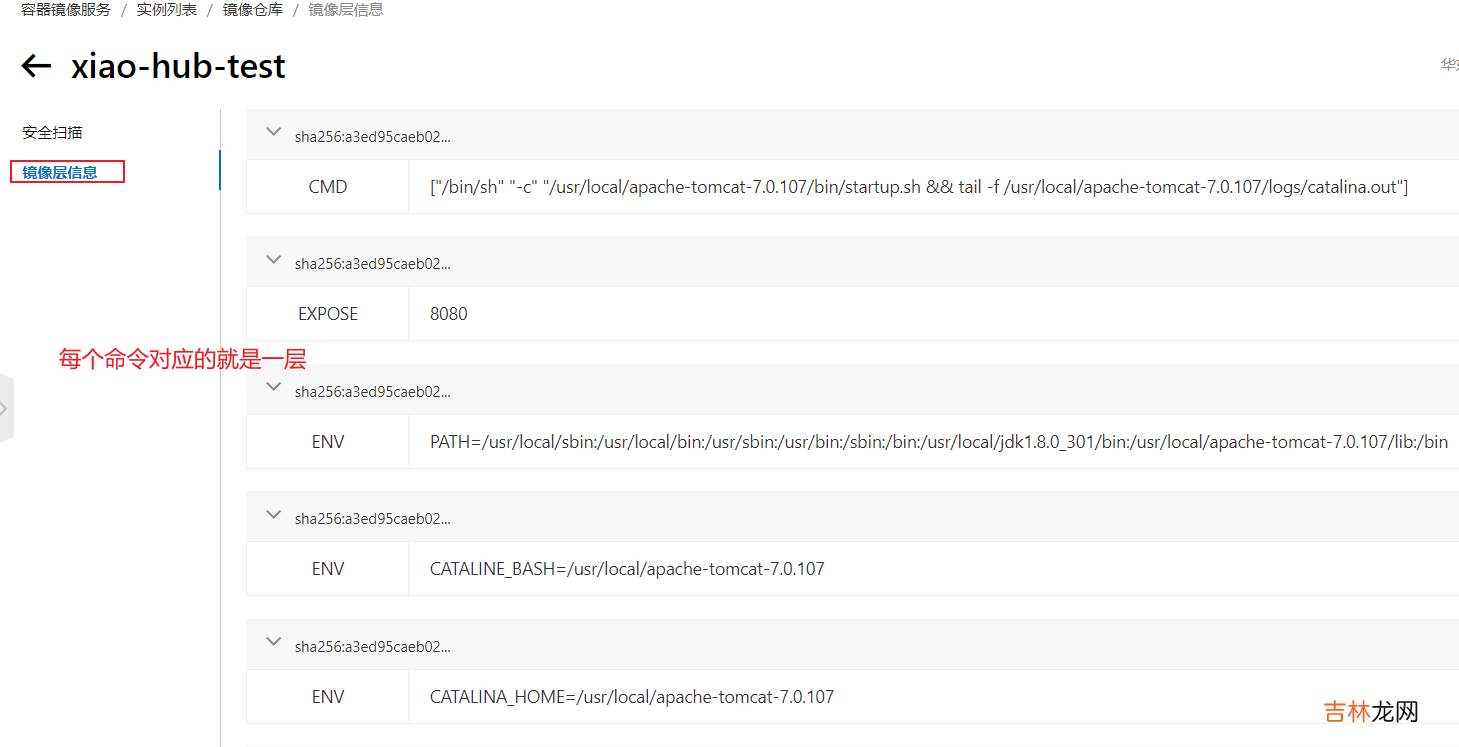
Task: Toggle chevron above the CATALINA_HOME ENV row
Action: click(x=273, y=643)
